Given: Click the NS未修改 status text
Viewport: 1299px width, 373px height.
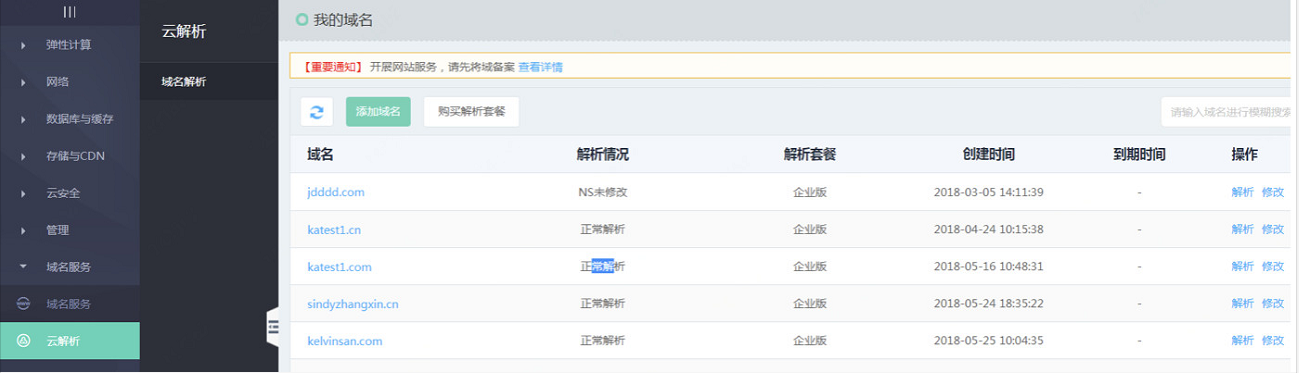Looking at the screenshot, I should 603,192.
